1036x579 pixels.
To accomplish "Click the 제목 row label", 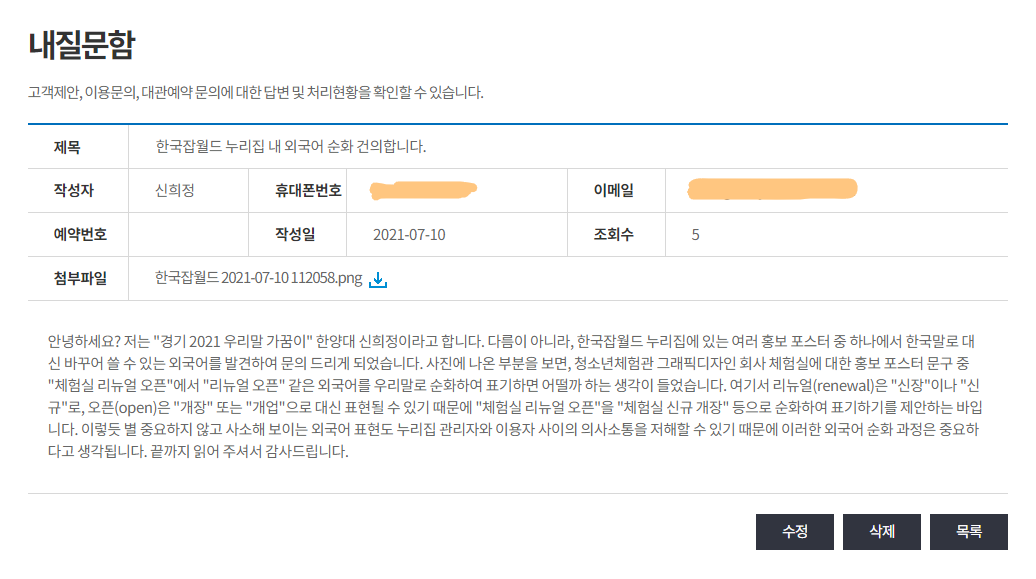I will [x=67, y=147].
